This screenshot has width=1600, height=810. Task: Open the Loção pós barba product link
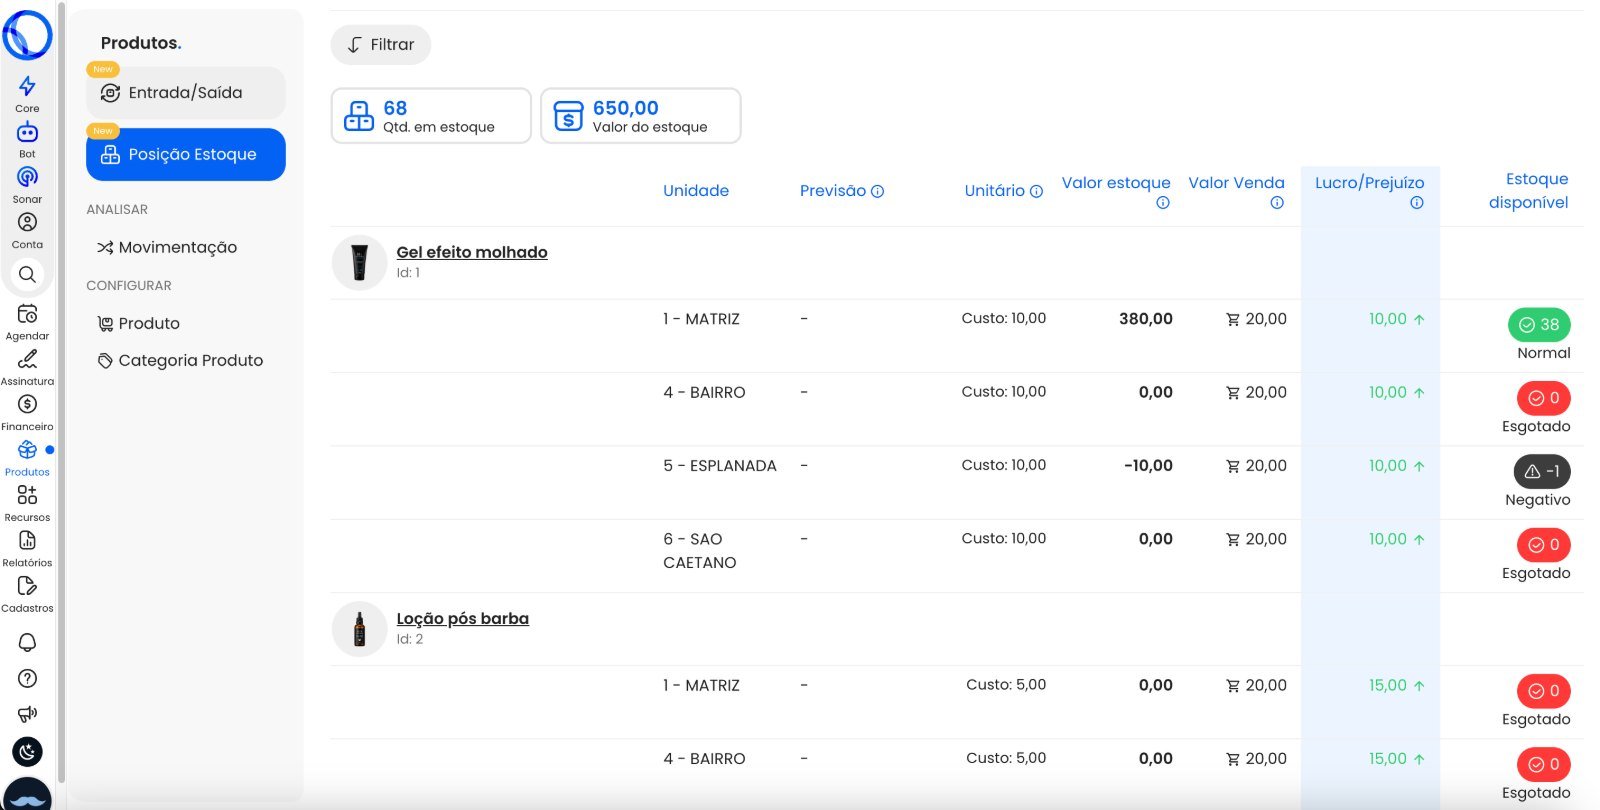(463, 618)
